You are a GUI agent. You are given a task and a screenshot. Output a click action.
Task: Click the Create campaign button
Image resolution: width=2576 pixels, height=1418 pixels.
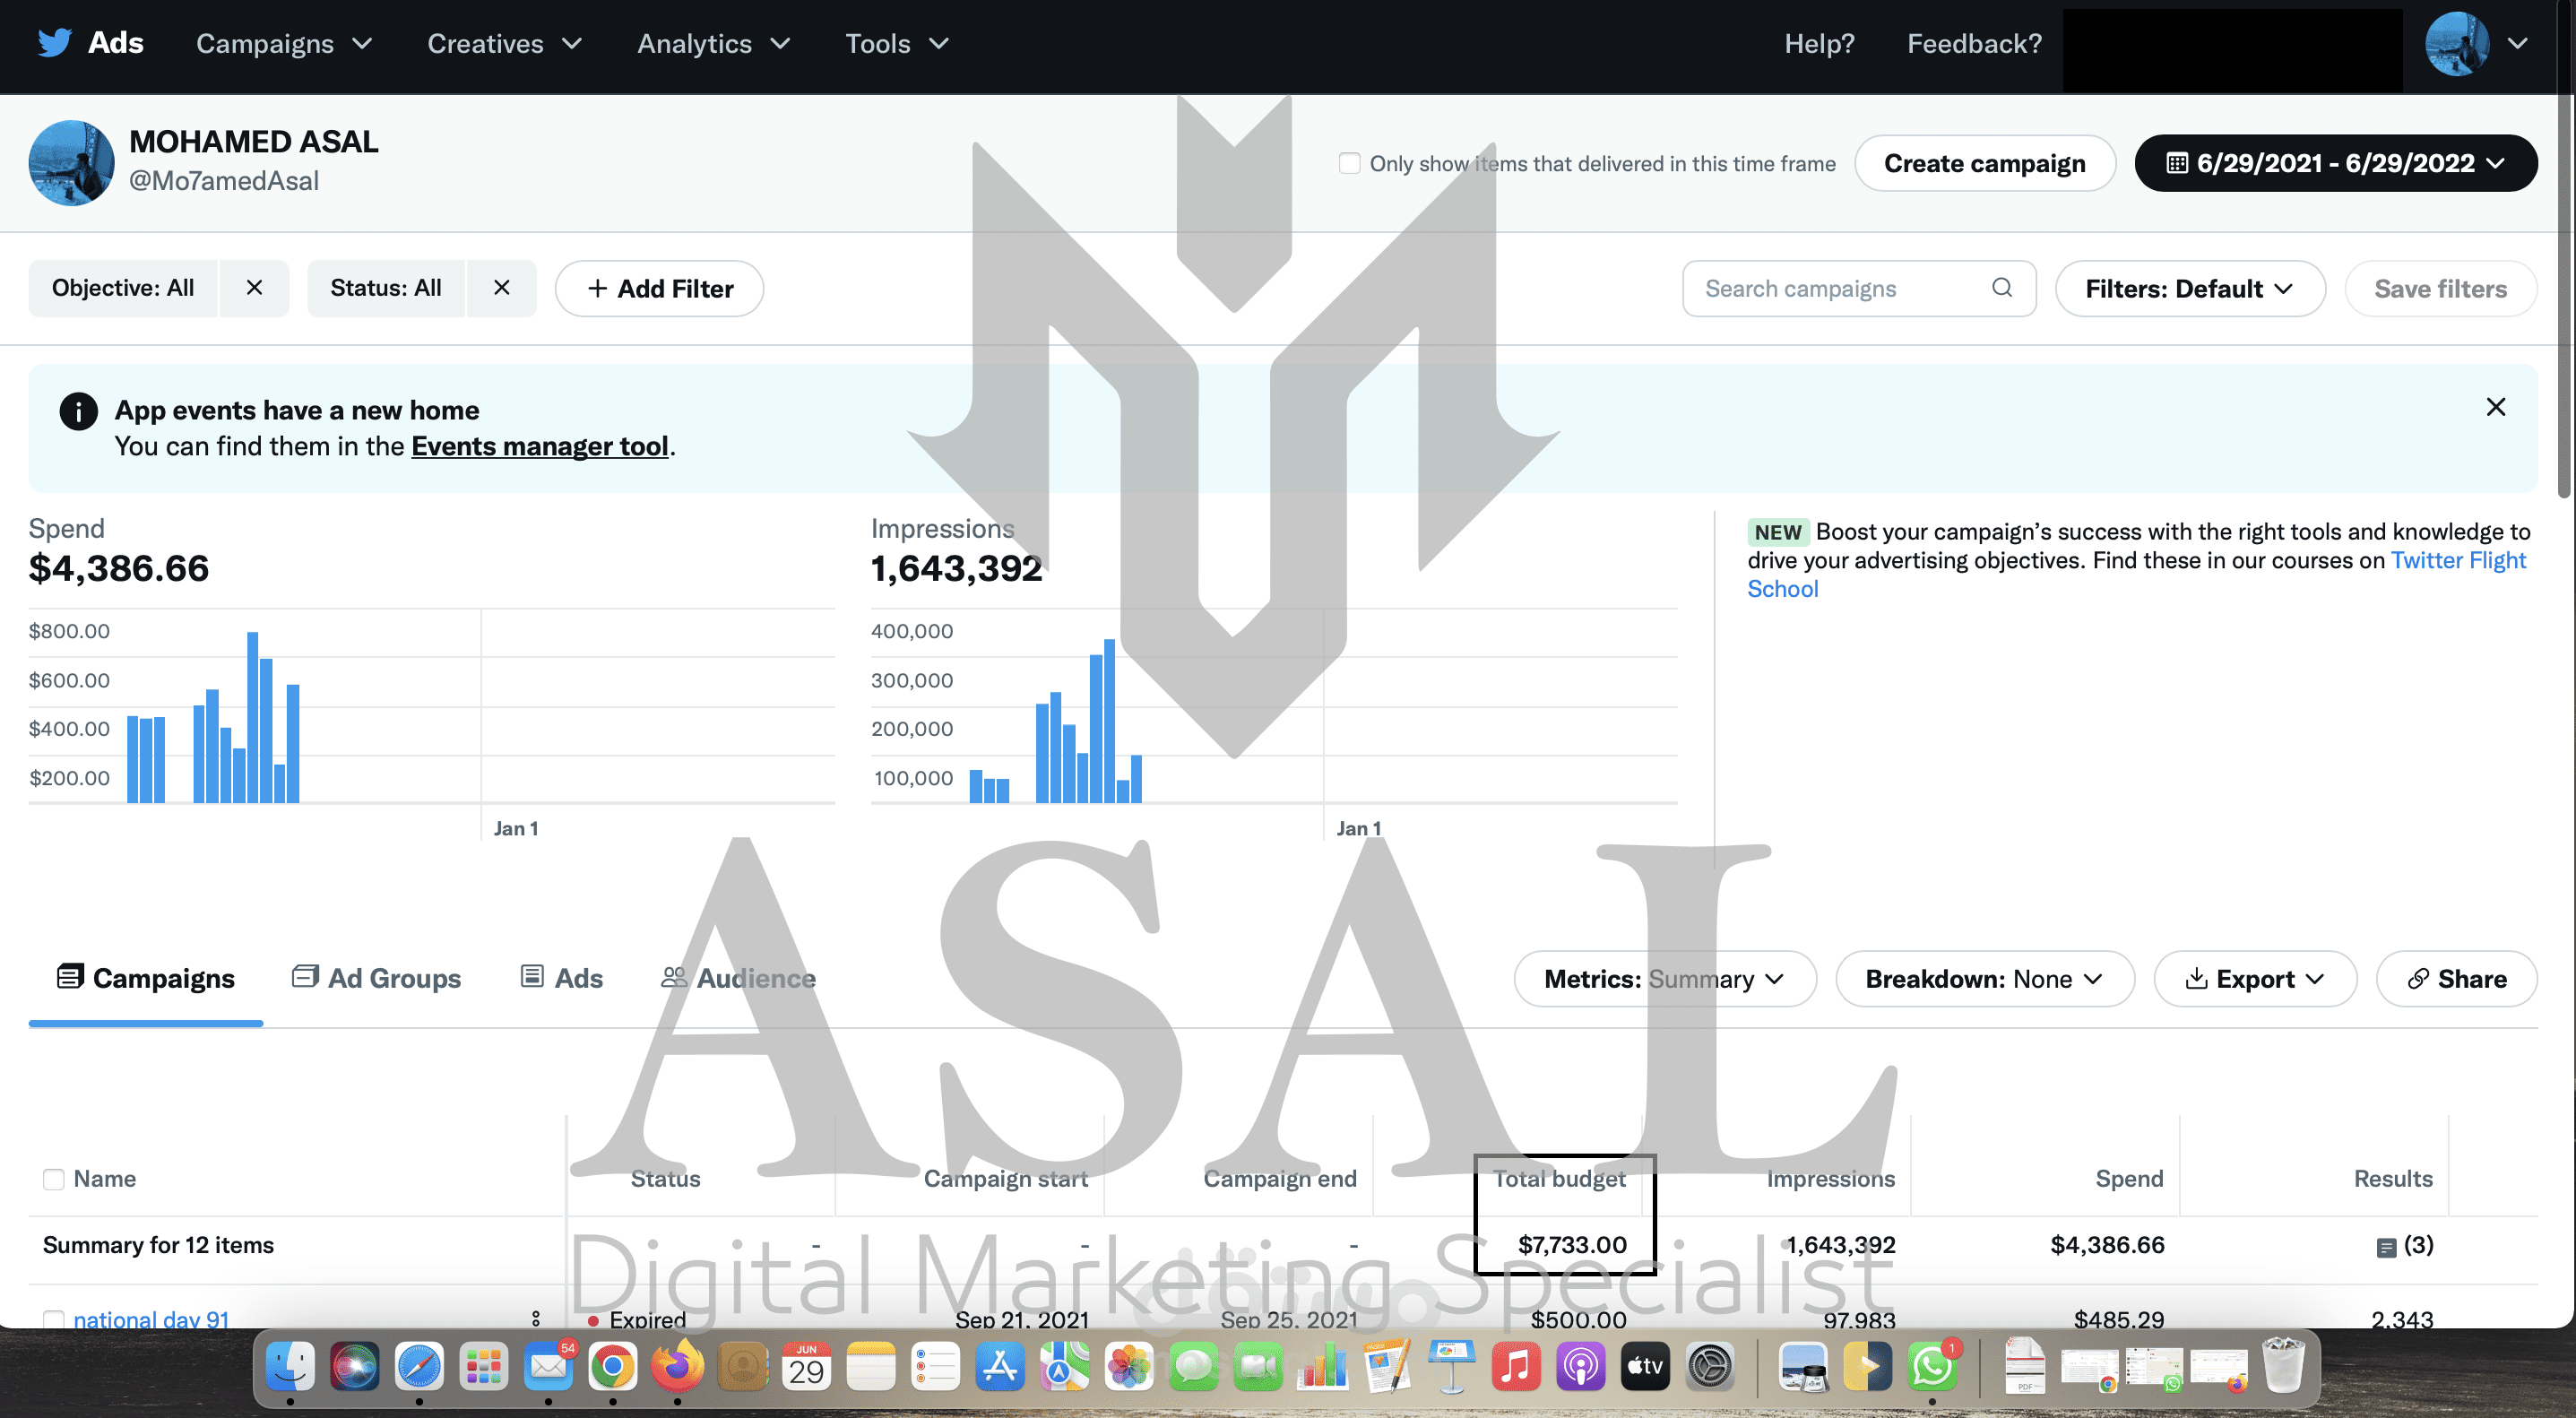click(x=1984, y=163)
